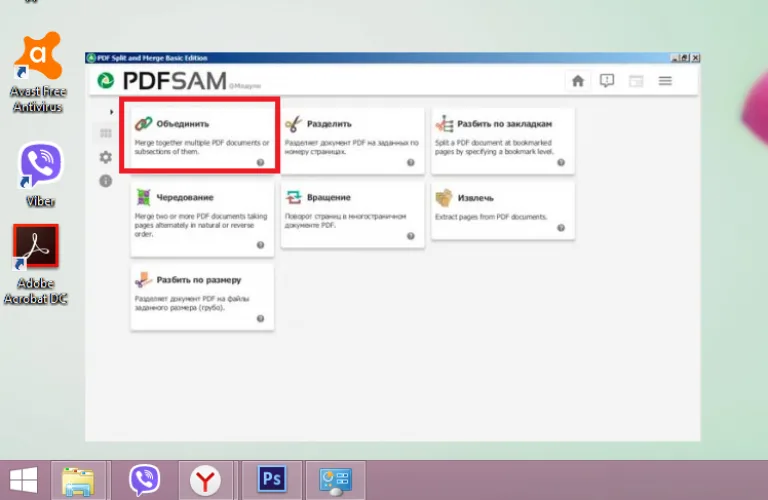Screen dimensions: 768x500
Task: Click the rotate arrows icon for Вращение
Action: pyautogui.click(x=293, y=197)
